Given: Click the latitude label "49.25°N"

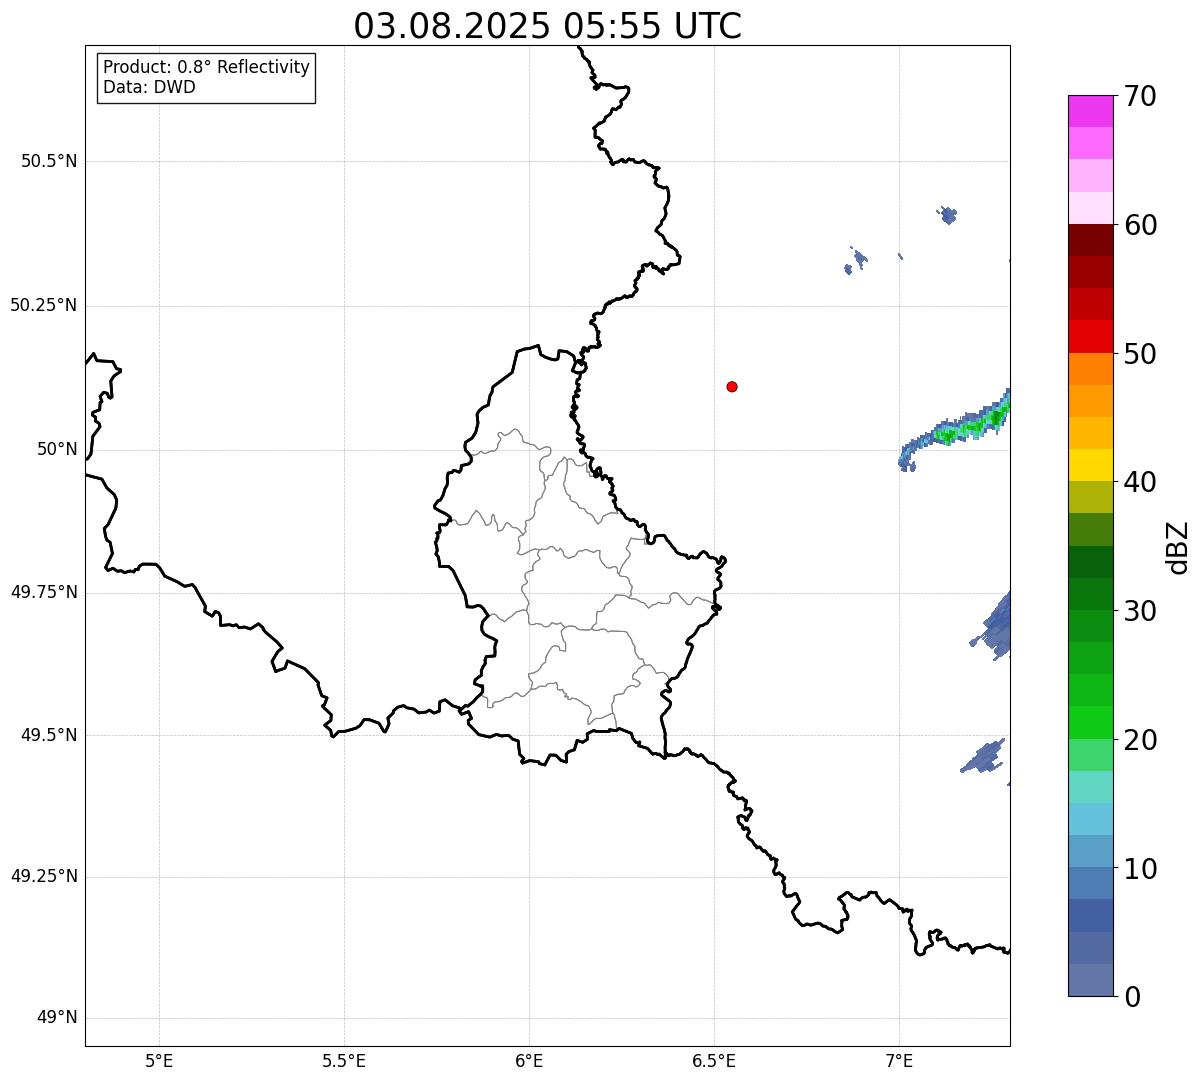Looking at the screenshot, I should [43, 876].
